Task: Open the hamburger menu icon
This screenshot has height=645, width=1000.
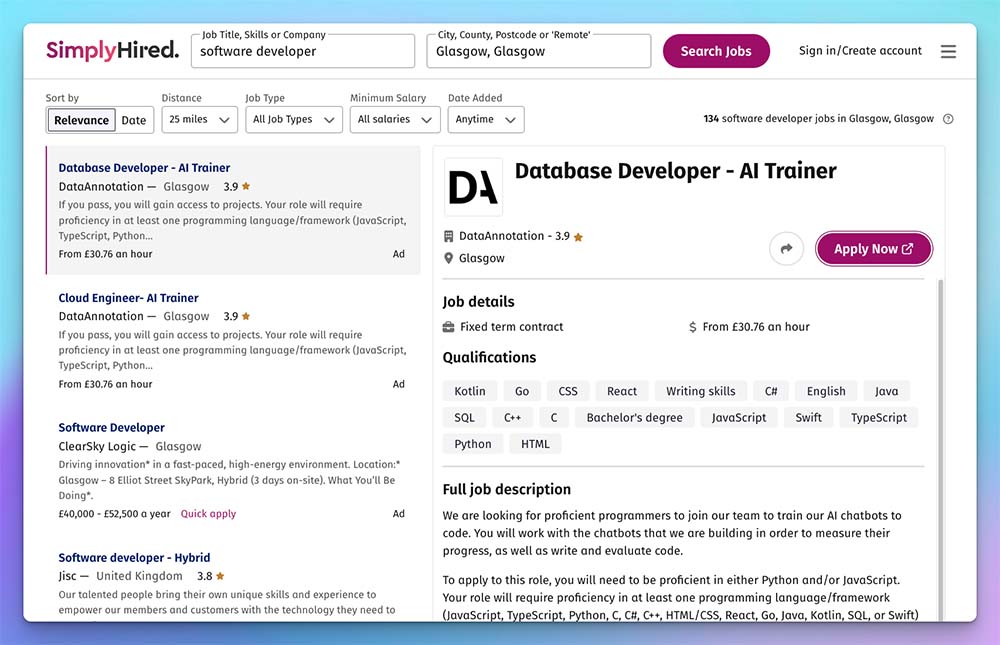Action: tap(948, 51)
